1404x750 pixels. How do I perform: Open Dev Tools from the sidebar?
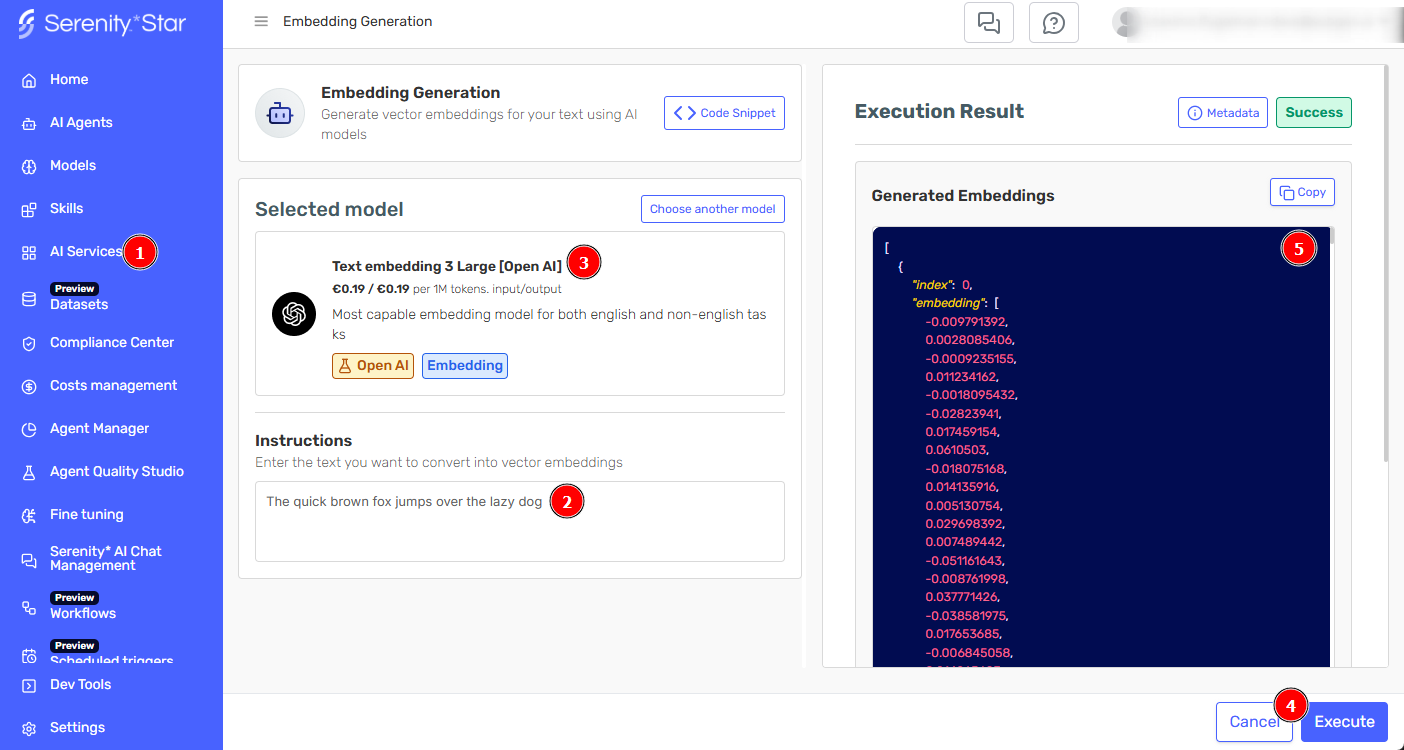[81, 684]
